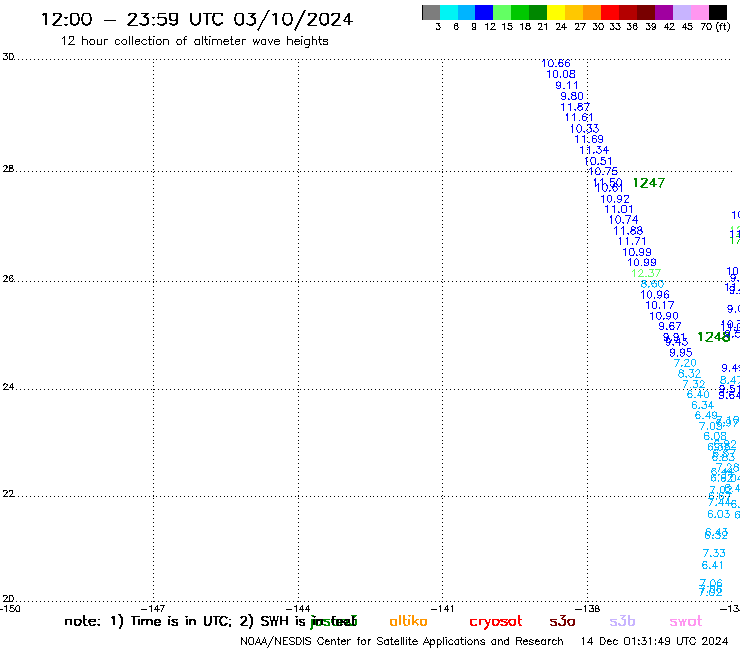
Task: Click the latitude axis label 26
Action: point(8,279)
